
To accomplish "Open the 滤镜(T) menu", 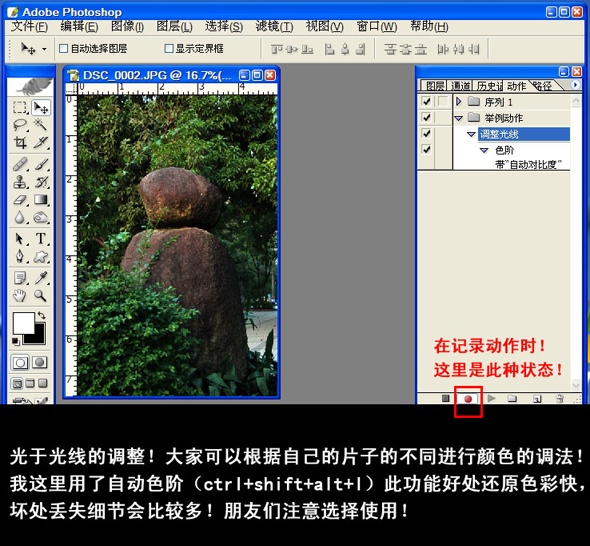I will click(274, 27).
